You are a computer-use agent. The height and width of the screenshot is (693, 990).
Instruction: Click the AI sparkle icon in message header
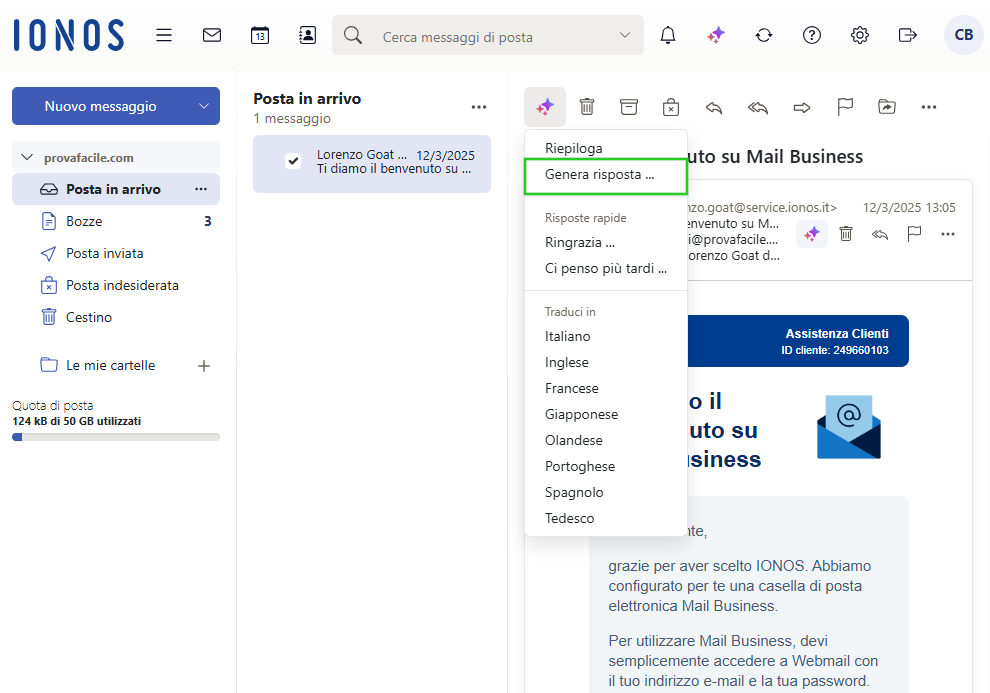(812, 234)
